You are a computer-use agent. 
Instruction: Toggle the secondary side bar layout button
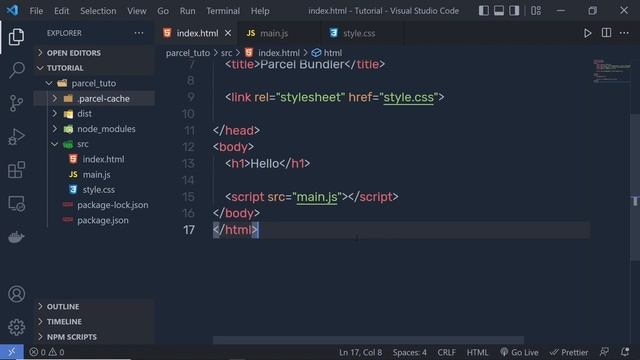pos(514,11)
